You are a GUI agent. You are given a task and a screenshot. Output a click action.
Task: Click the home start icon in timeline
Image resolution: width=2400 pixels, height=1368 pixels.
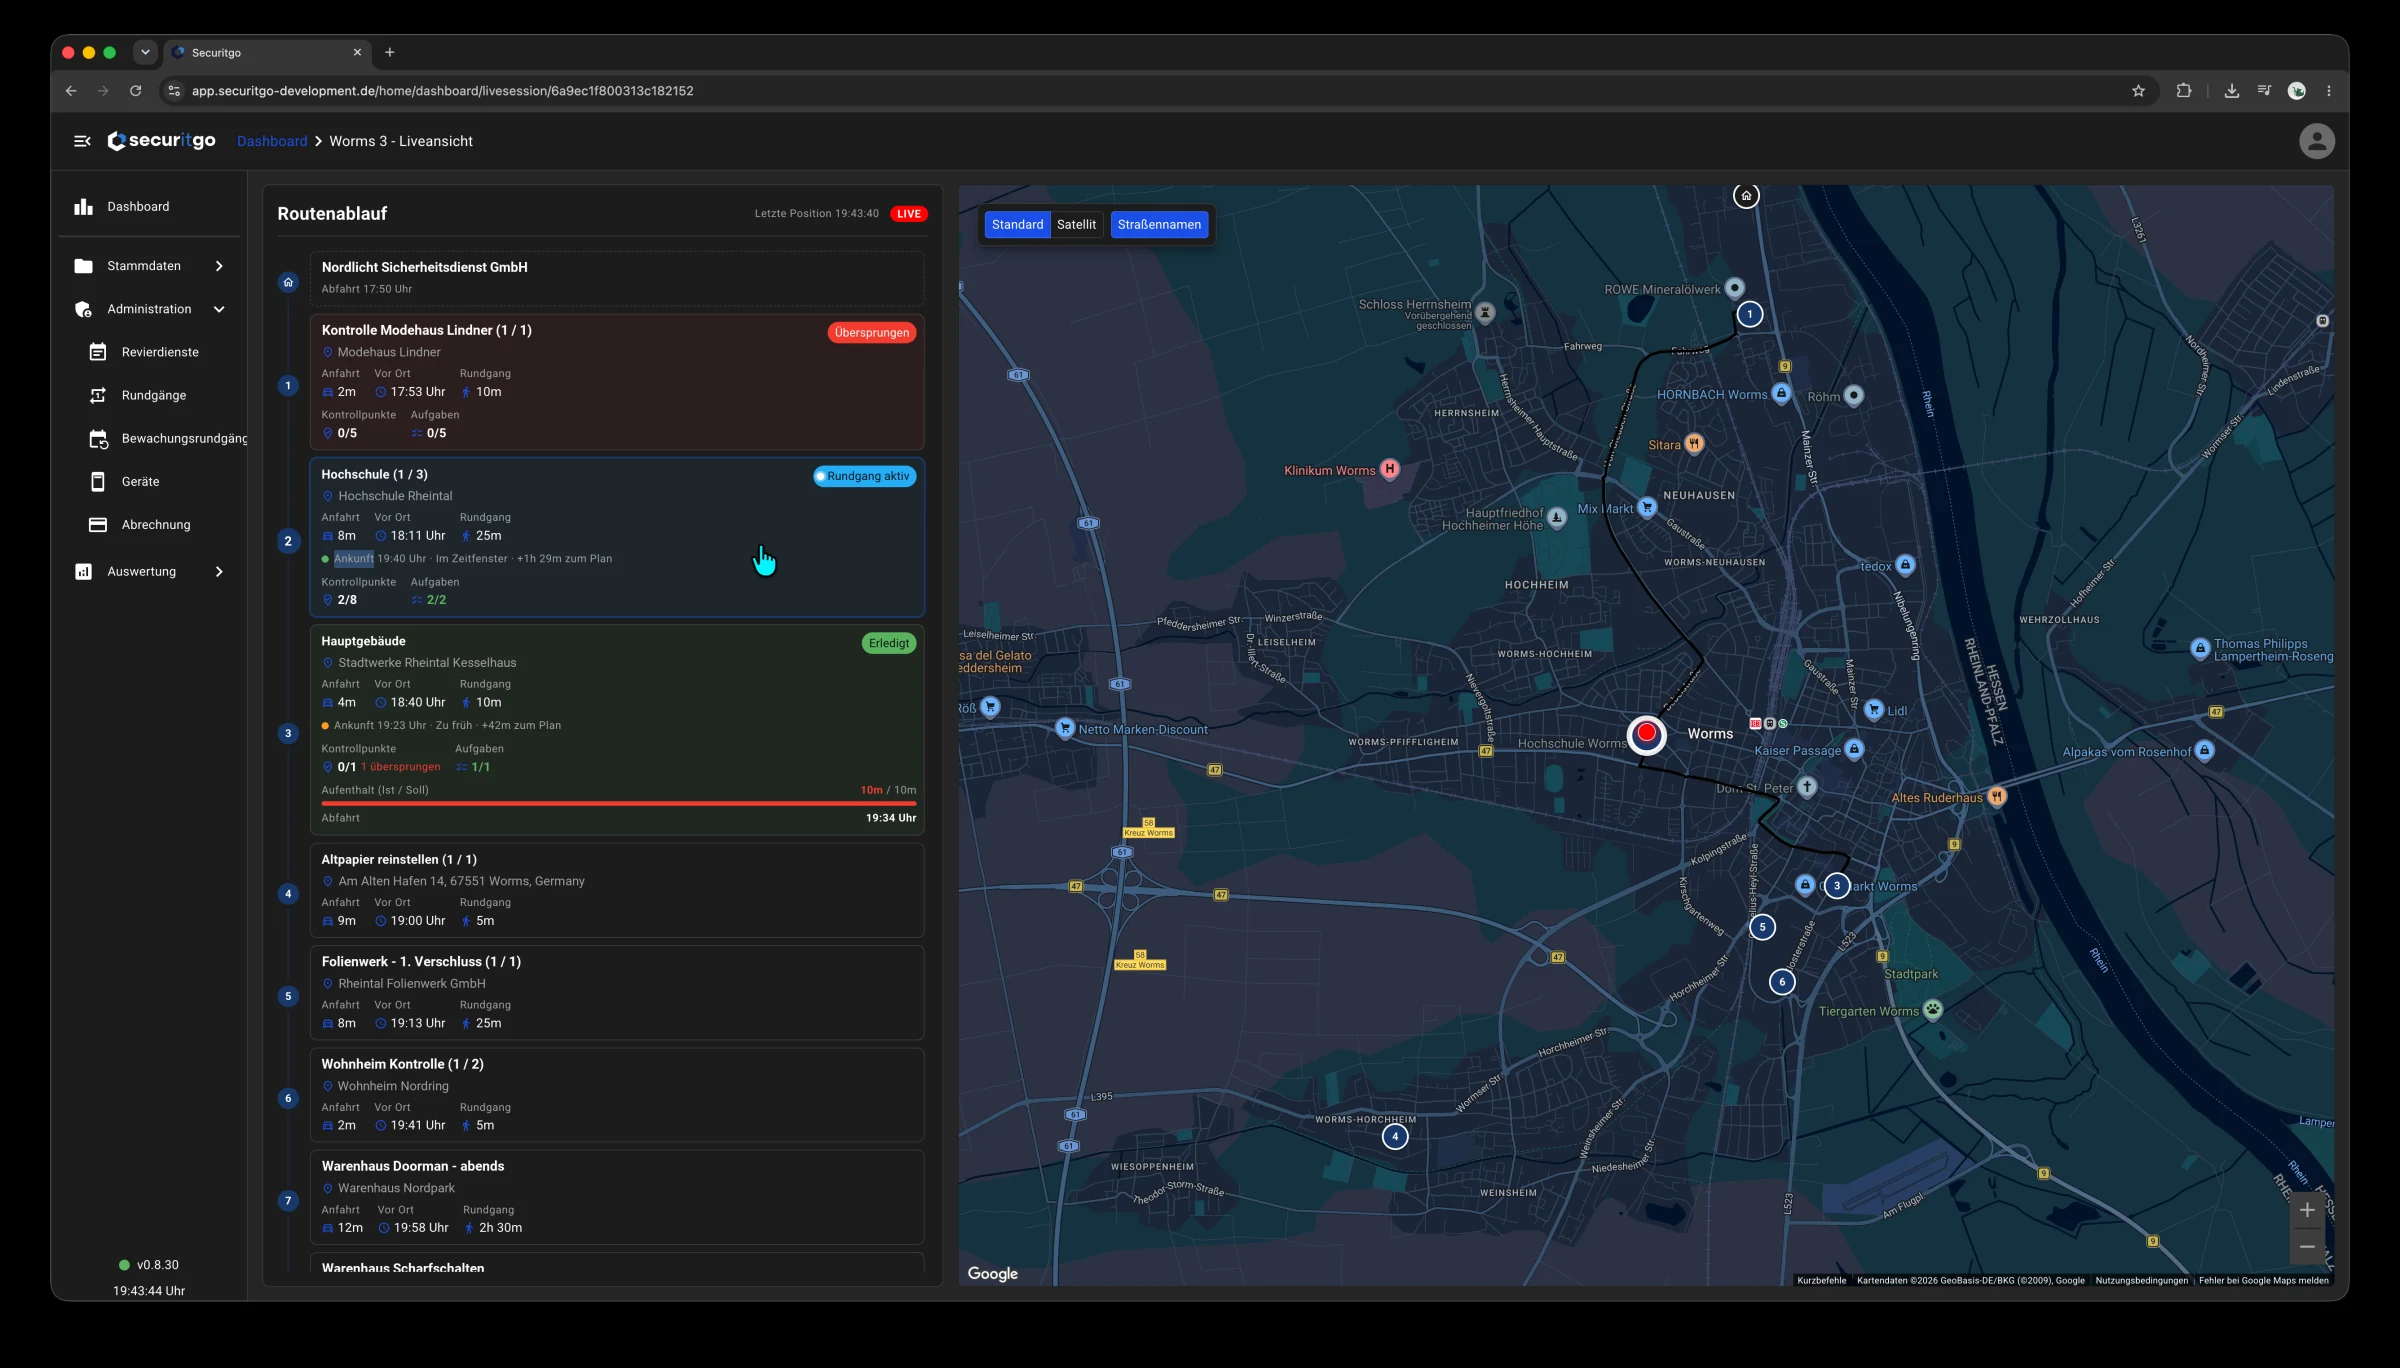click(288, 283)
